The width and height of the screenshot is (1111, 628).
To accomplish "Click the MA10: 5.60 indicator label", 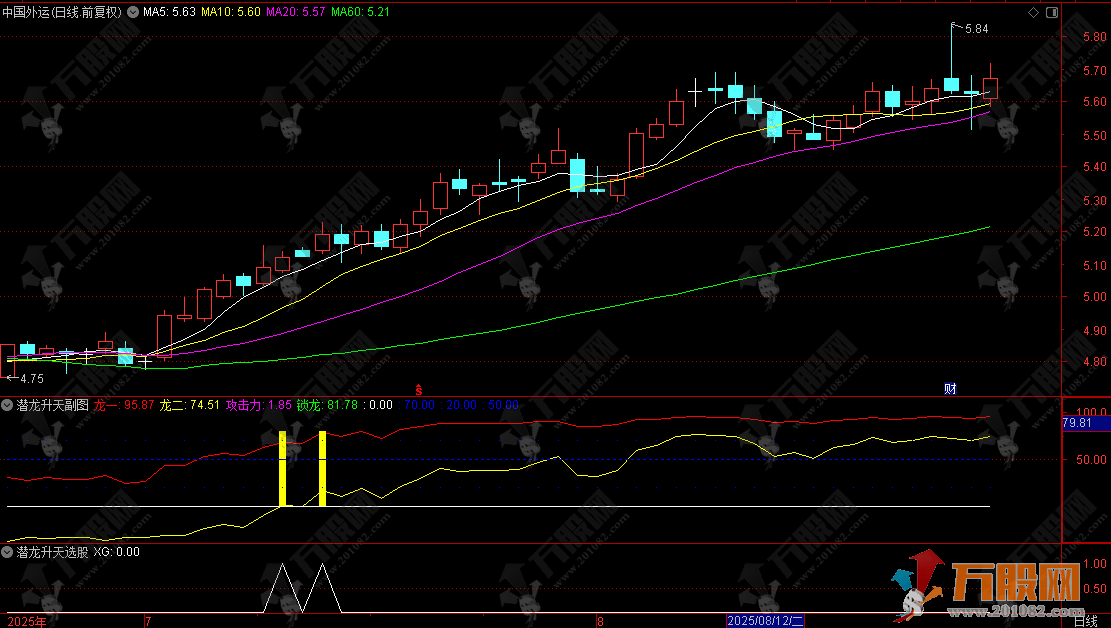I will (230, 12).
